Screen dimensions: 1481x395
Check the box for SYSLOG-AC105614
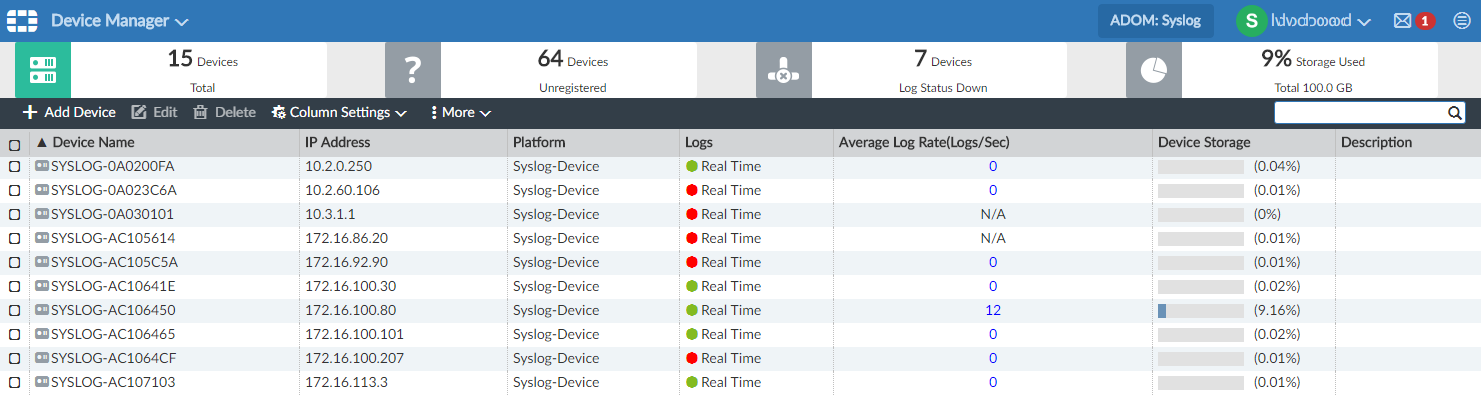point(14,239)
